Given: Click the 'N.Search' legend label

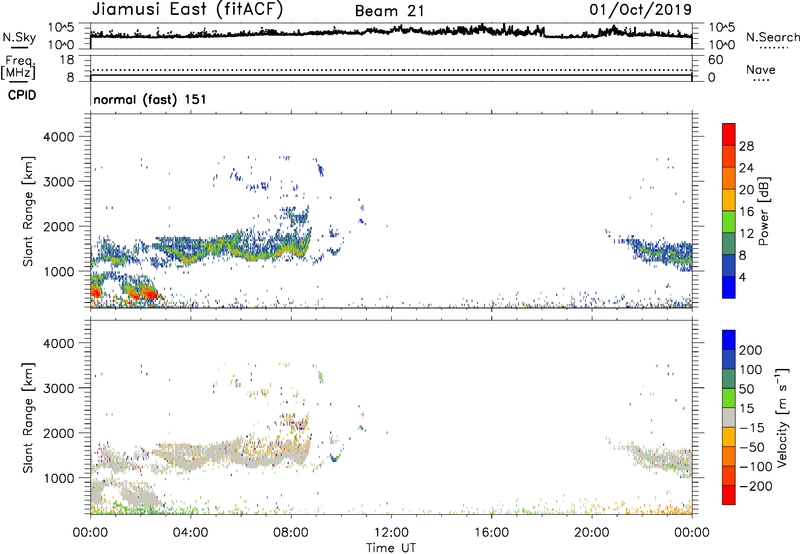Looking at the screenshot, I should click(x=773, y=37).
